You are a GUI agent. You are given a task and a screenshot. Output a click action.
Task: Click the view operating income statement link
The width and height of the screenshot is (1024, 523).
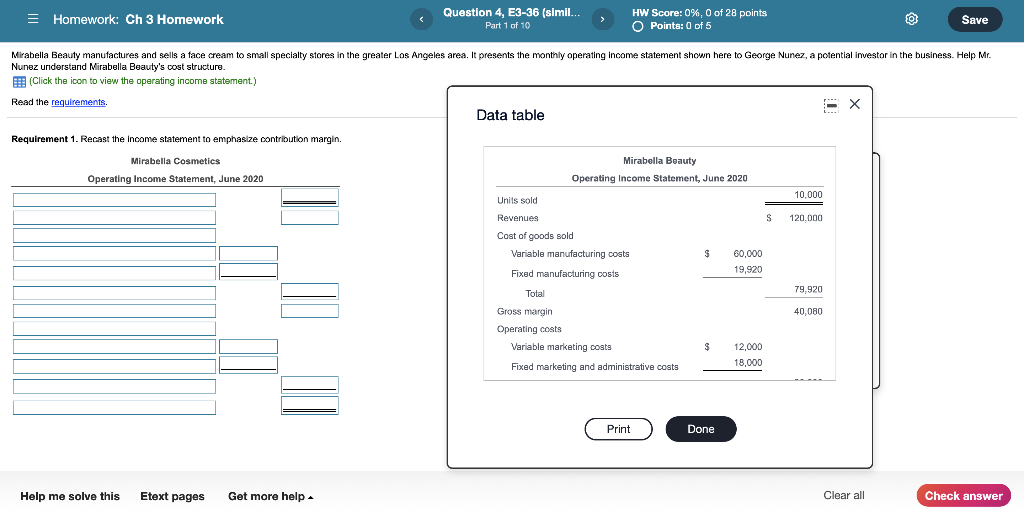[x=142, y=81]
